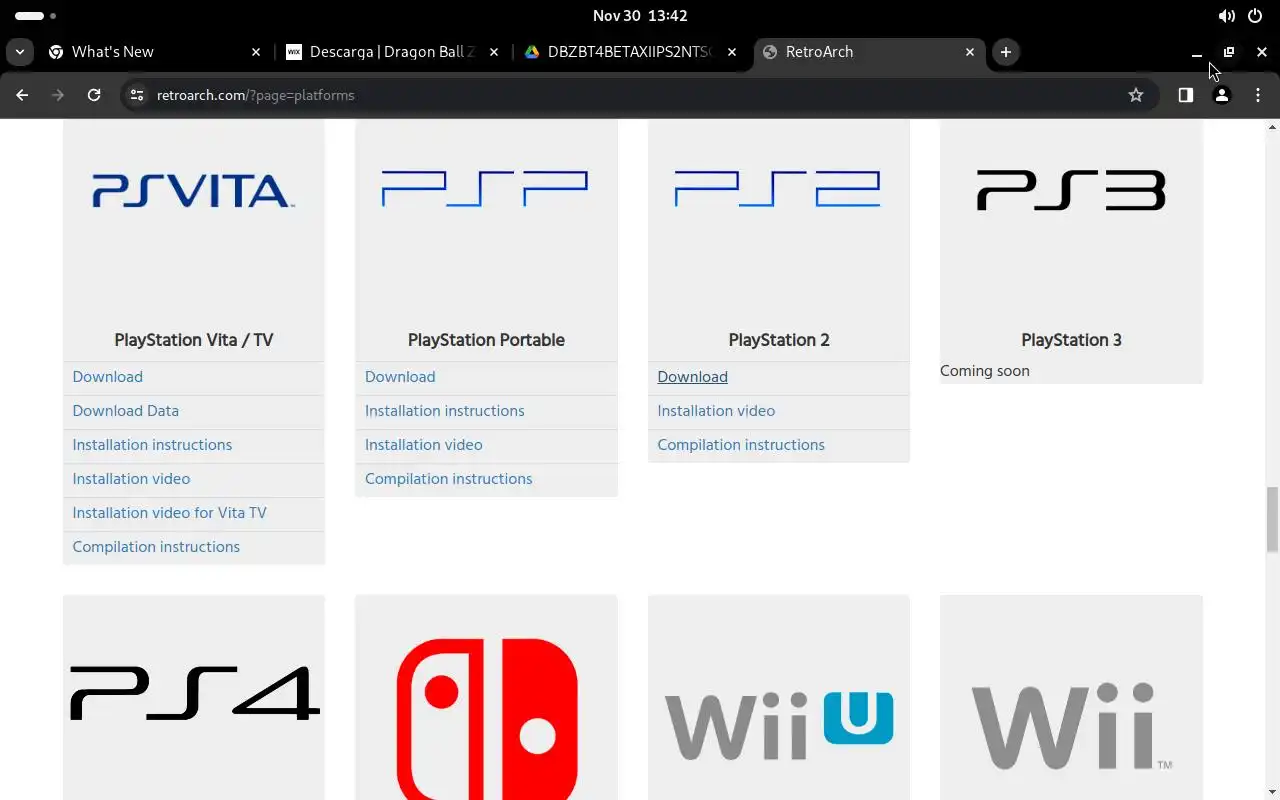The width and height of the screenshot is (1280, 800).
Task: Reload the RetroArch page
Action: pos(94,95)
